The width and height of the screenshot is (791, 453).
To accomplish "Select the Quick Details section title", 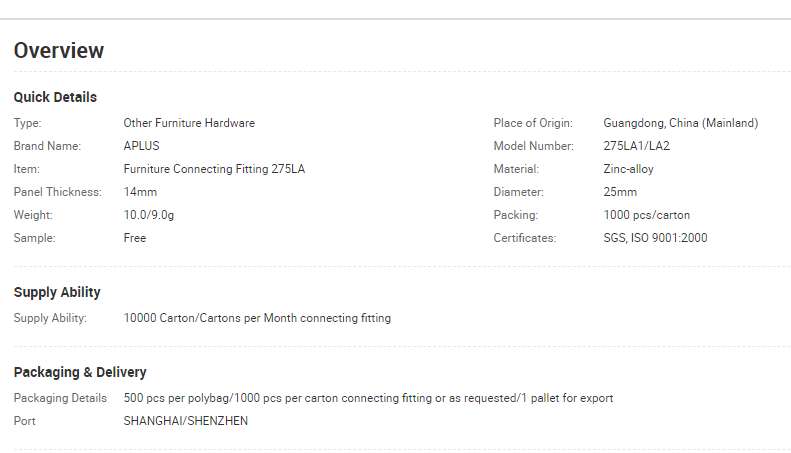I will coord(55,97).
